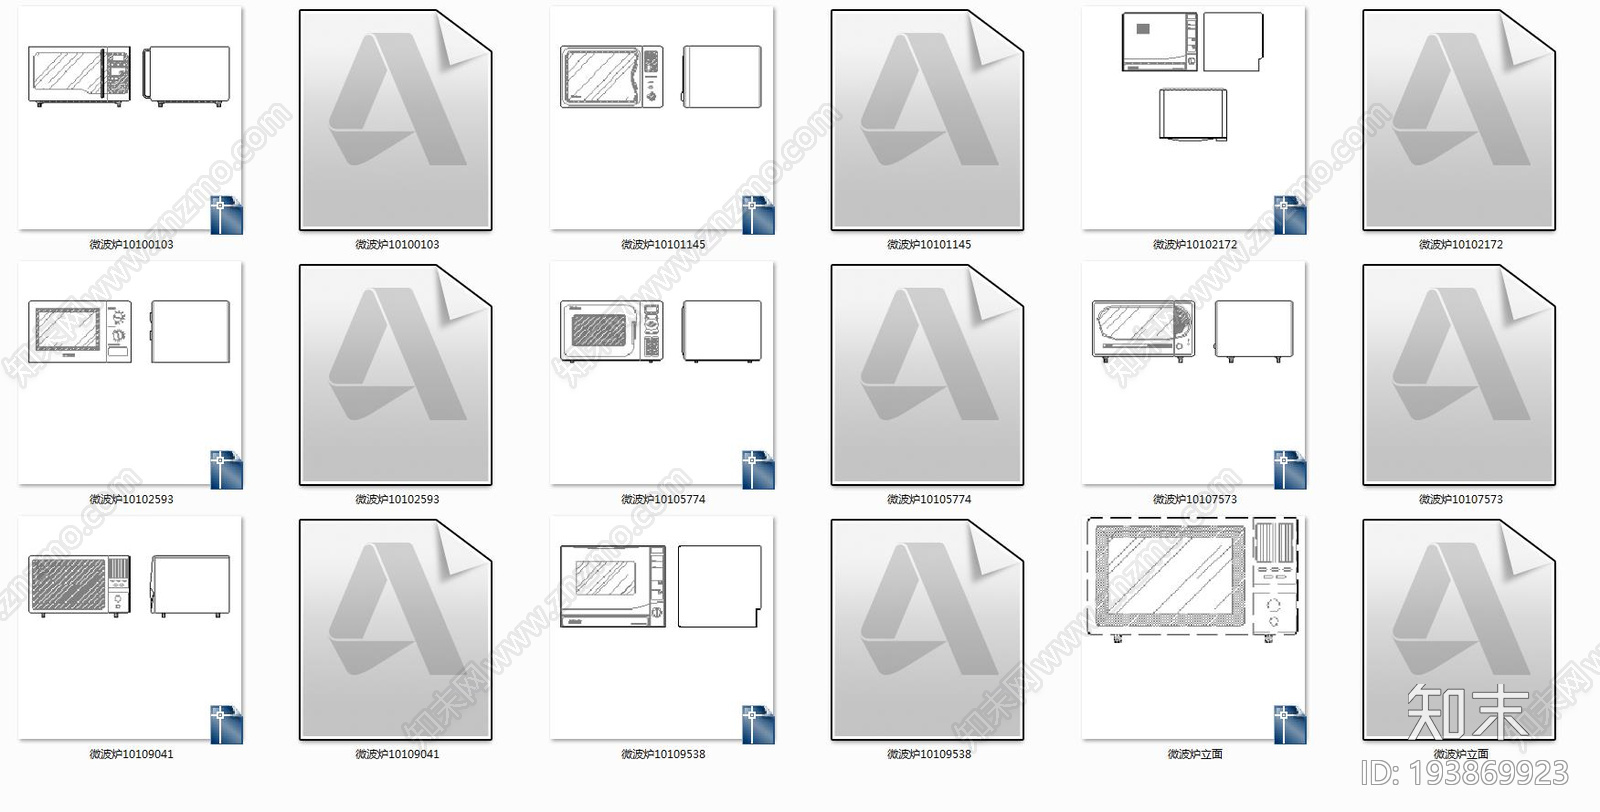Click the microwave drawing preview of 微波炉10109538
The height and width of the screenshot is (812, 1600).
pyautogui.click(x=662, y=630)
